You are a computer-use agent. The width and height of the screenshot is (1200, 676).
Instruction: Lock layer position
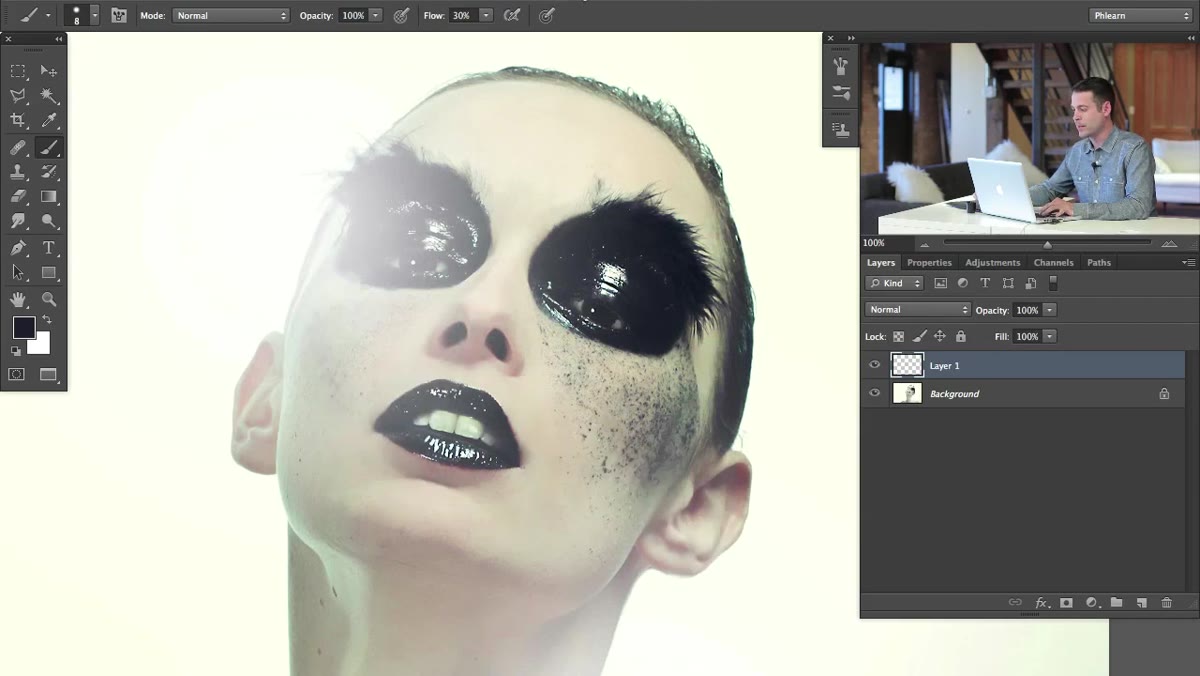coord(940,337)
